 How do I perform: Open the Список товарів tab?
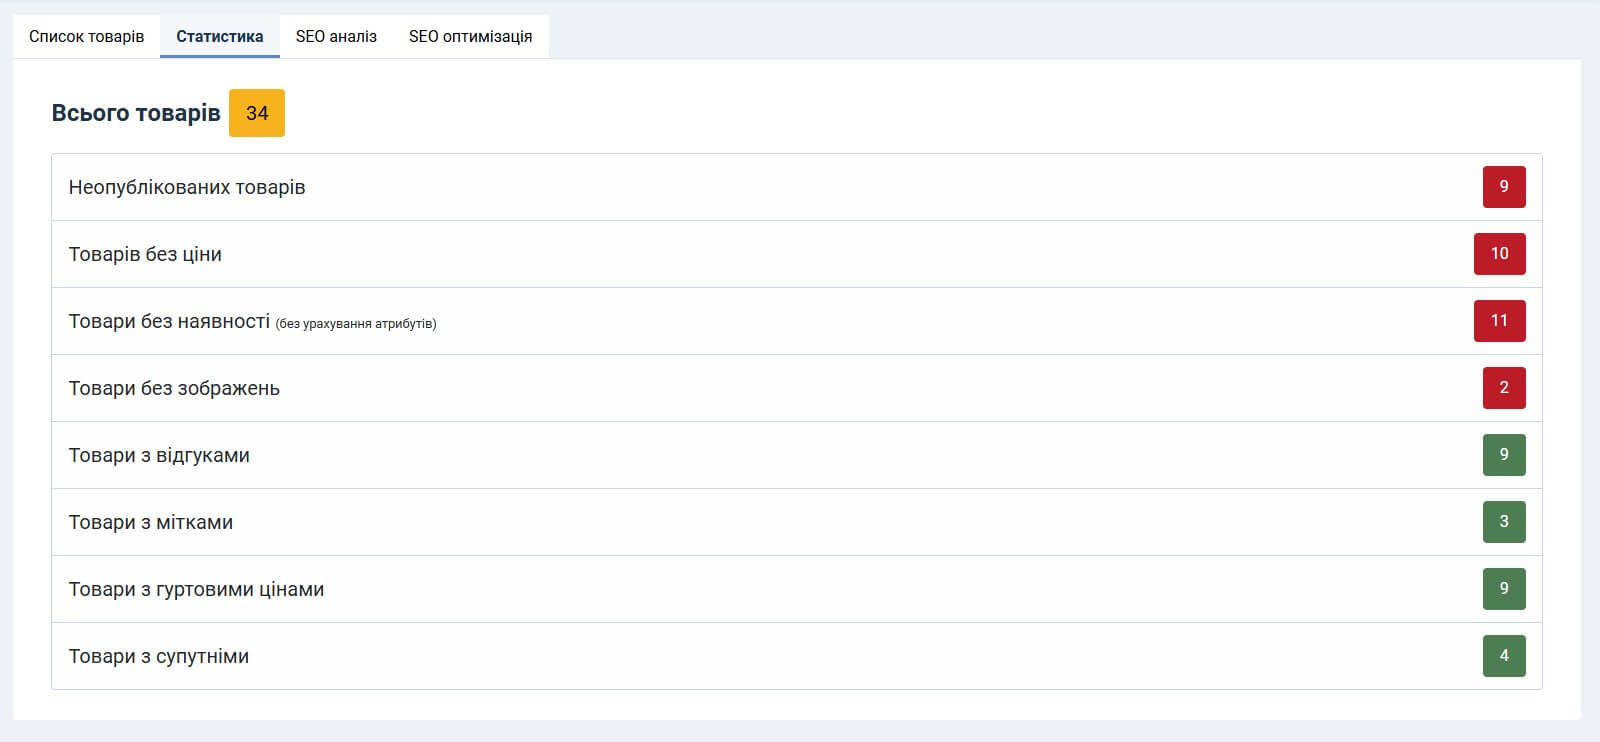(86, 37)
